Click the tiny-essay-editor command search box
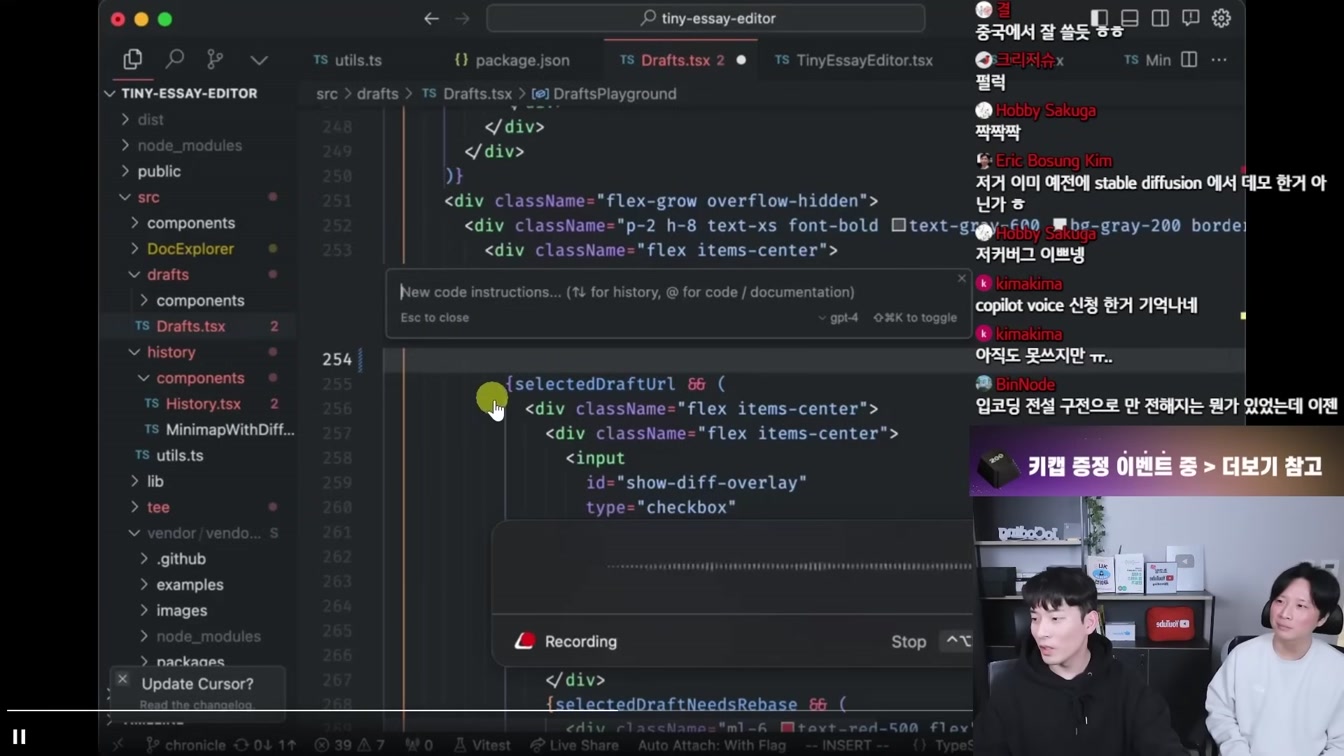 706,18
